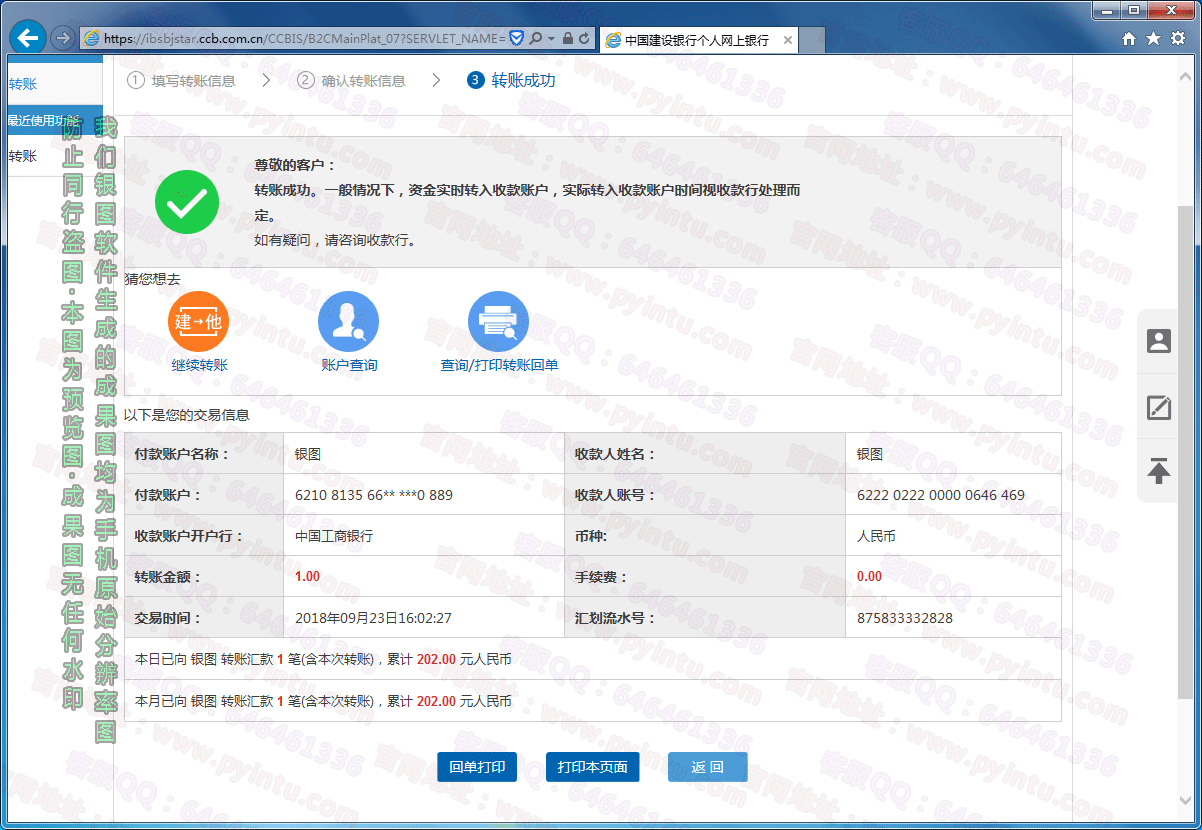The image size is (1202, 830).
Task: Click the 回单打印 button
Action: pyautogui.click(x=477, y=767)
